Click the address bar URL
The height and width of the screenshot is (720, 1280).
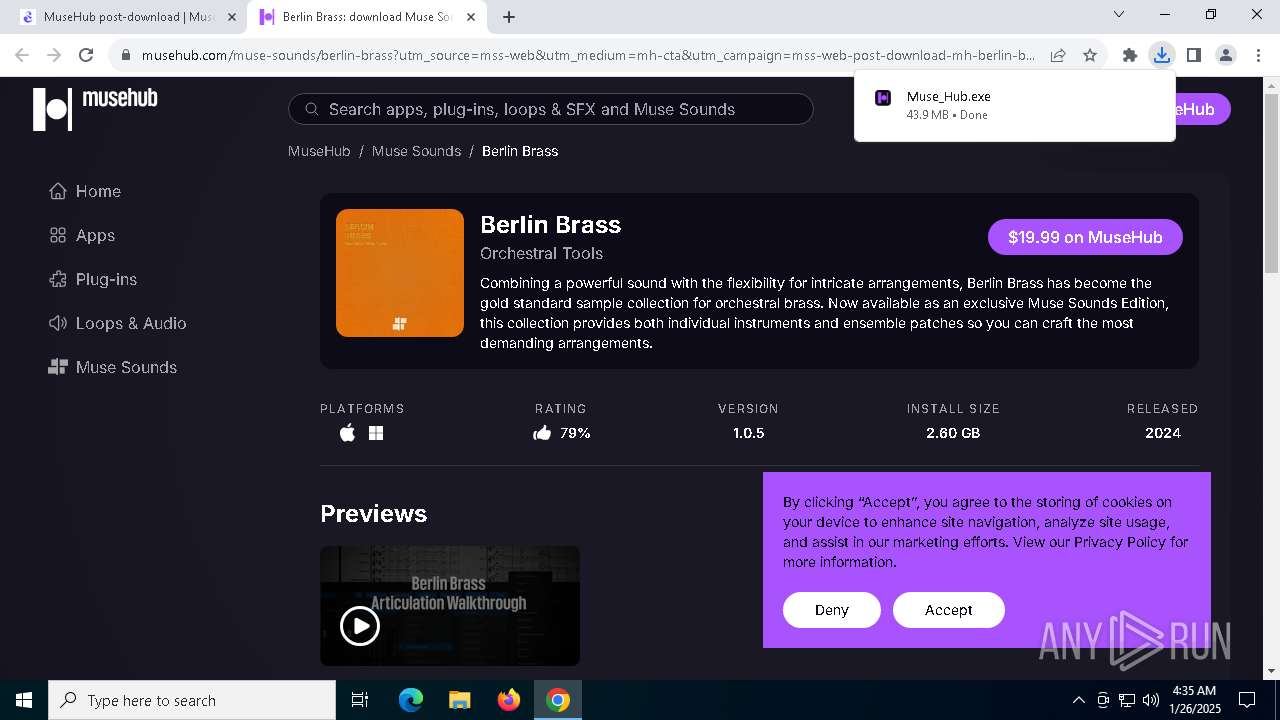(588, 55)
